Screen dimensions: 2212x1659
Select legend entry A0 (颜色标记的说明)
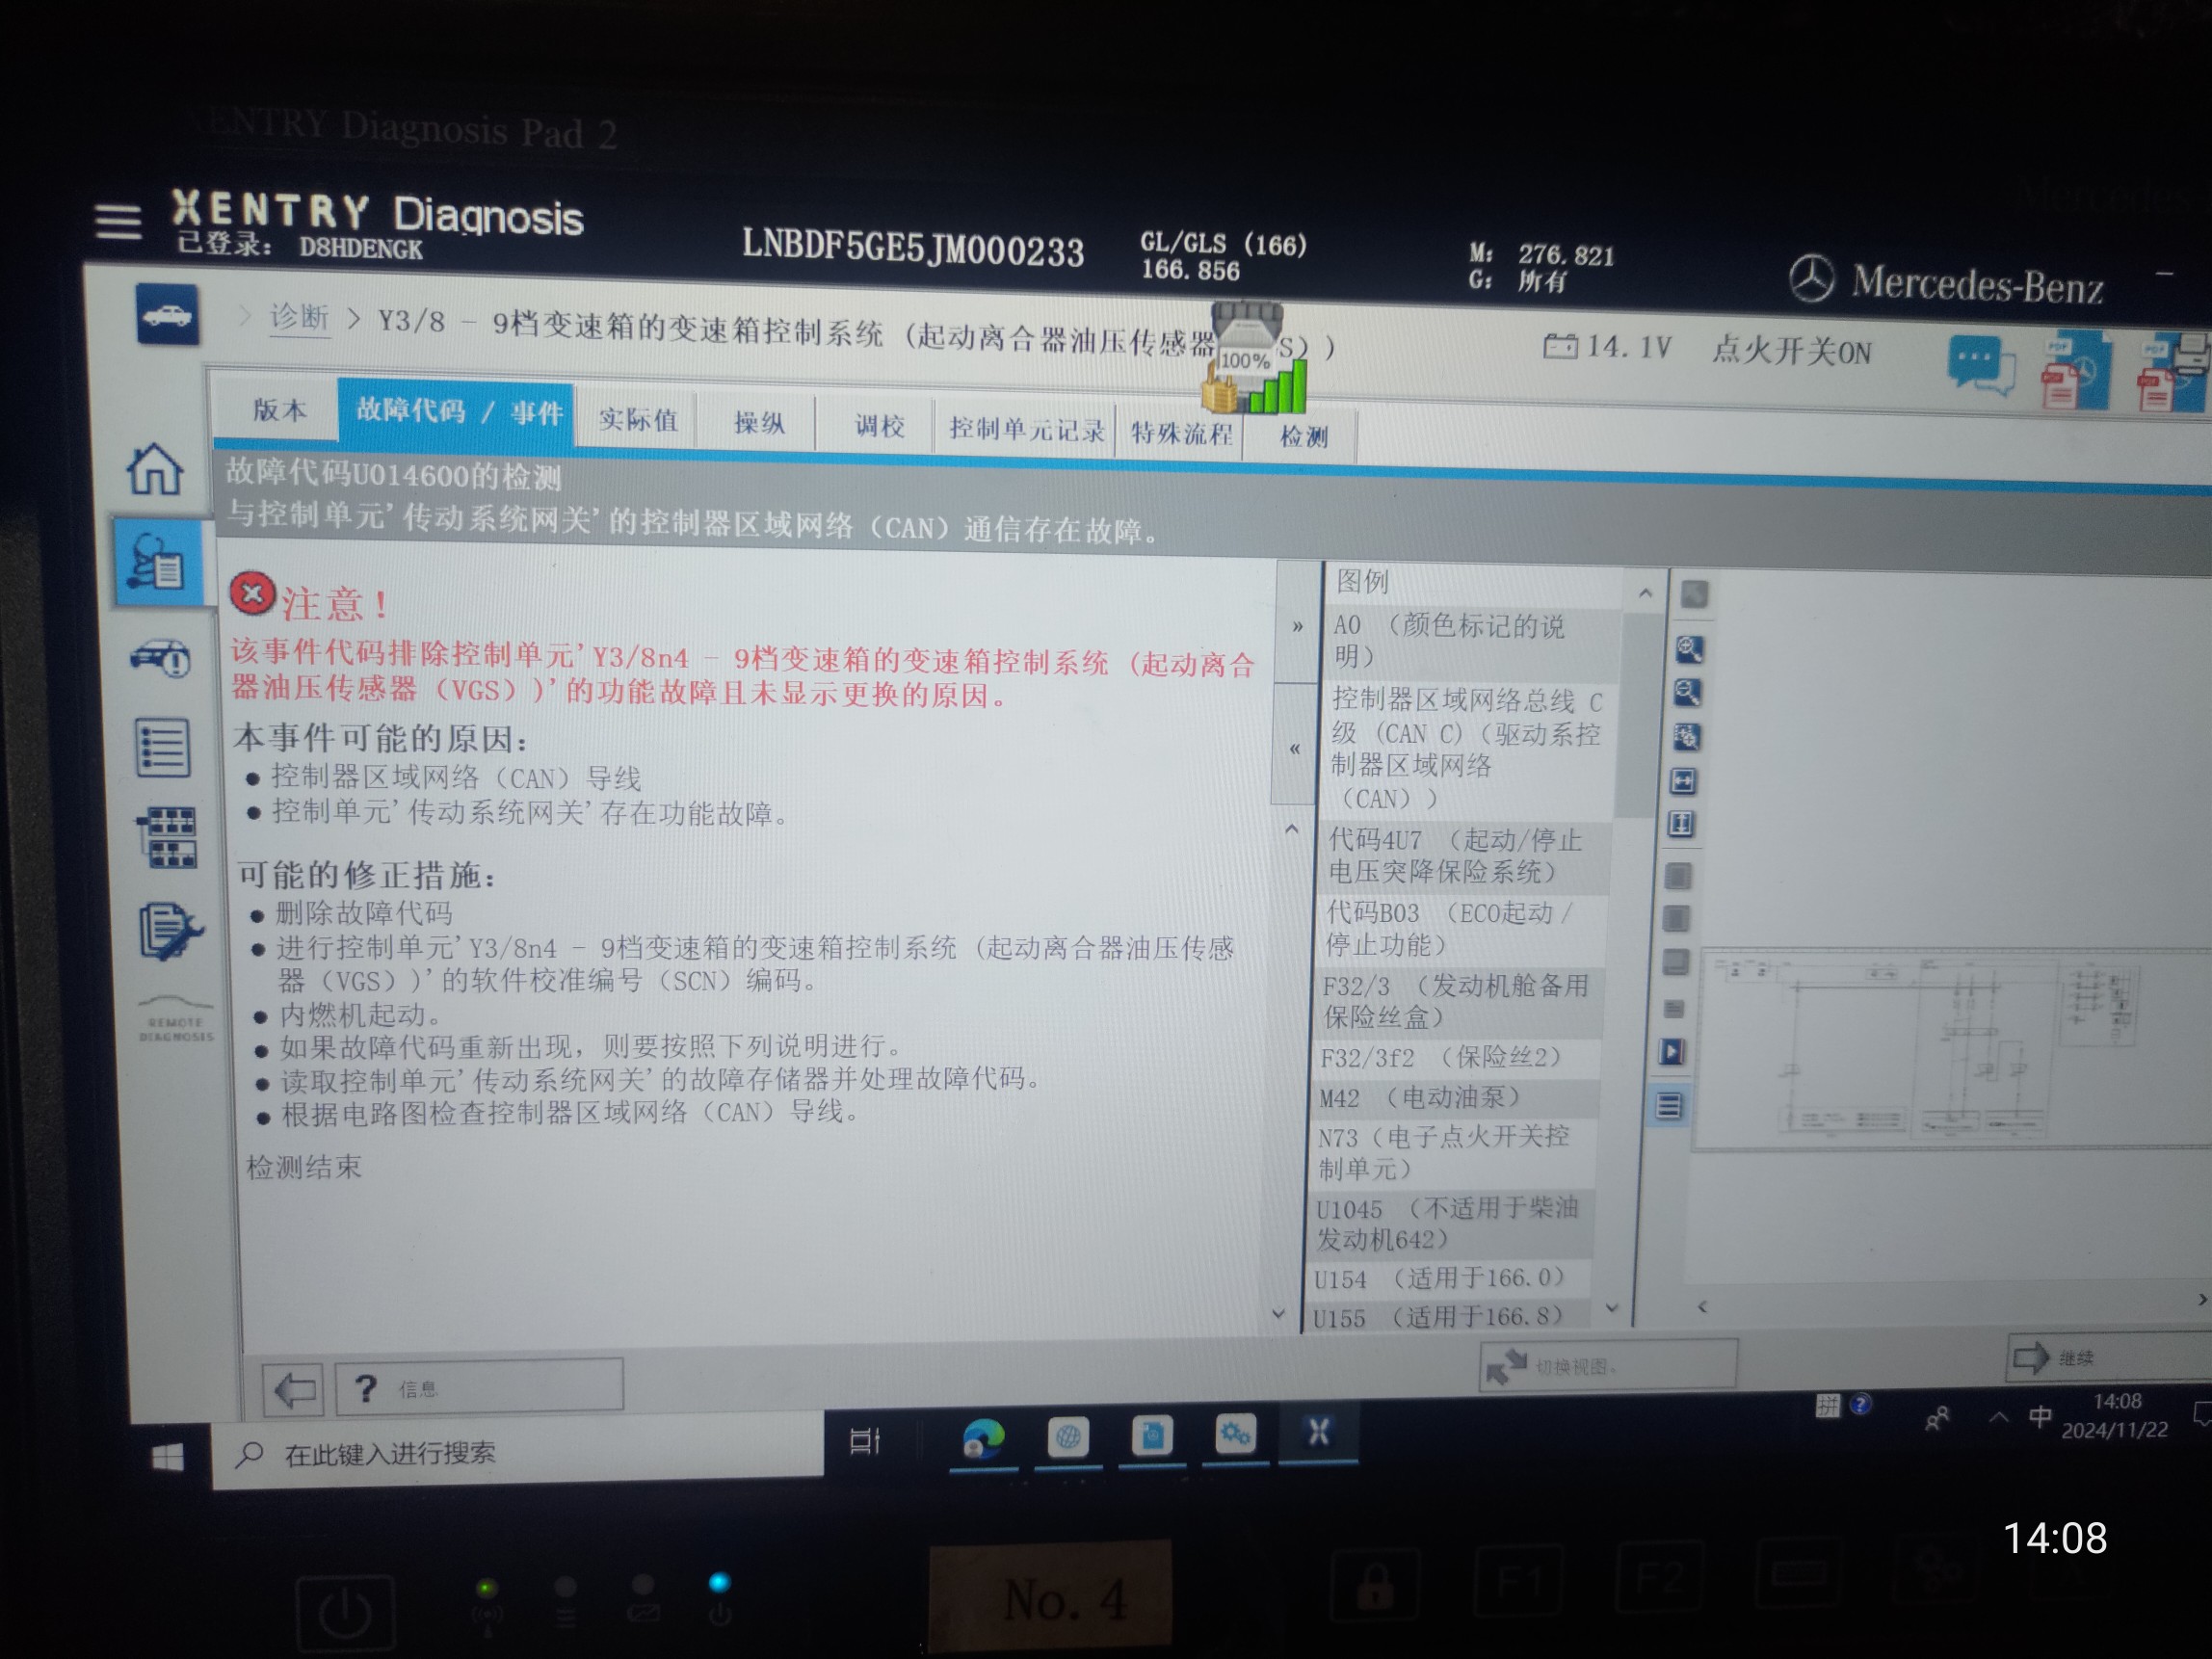point(1472,641)
